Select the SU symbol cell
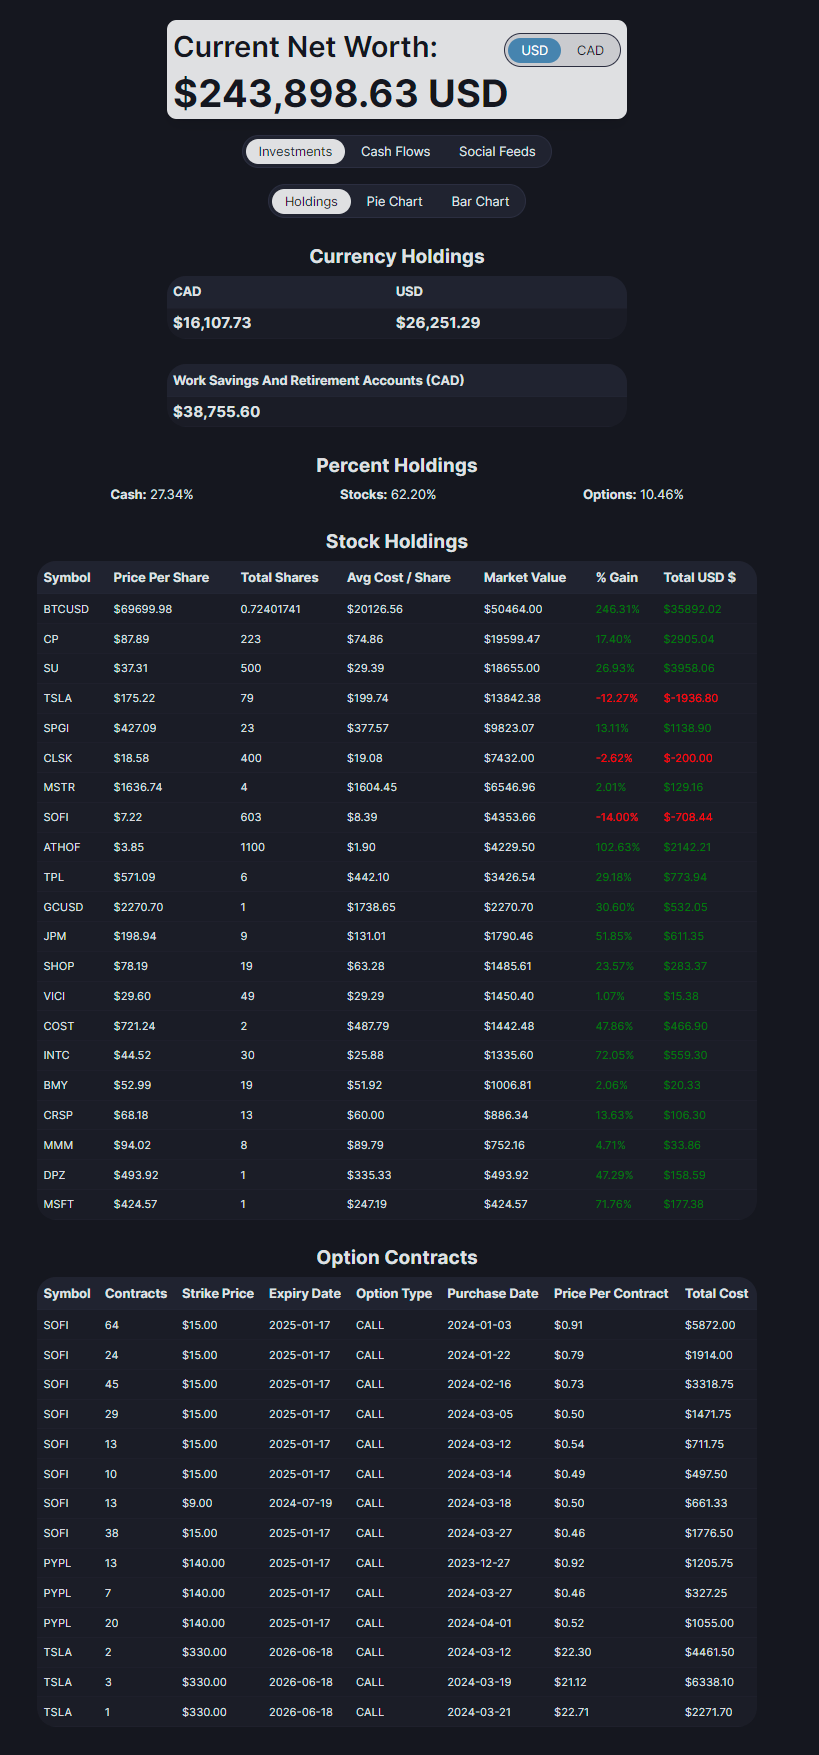 pos(51,668)
